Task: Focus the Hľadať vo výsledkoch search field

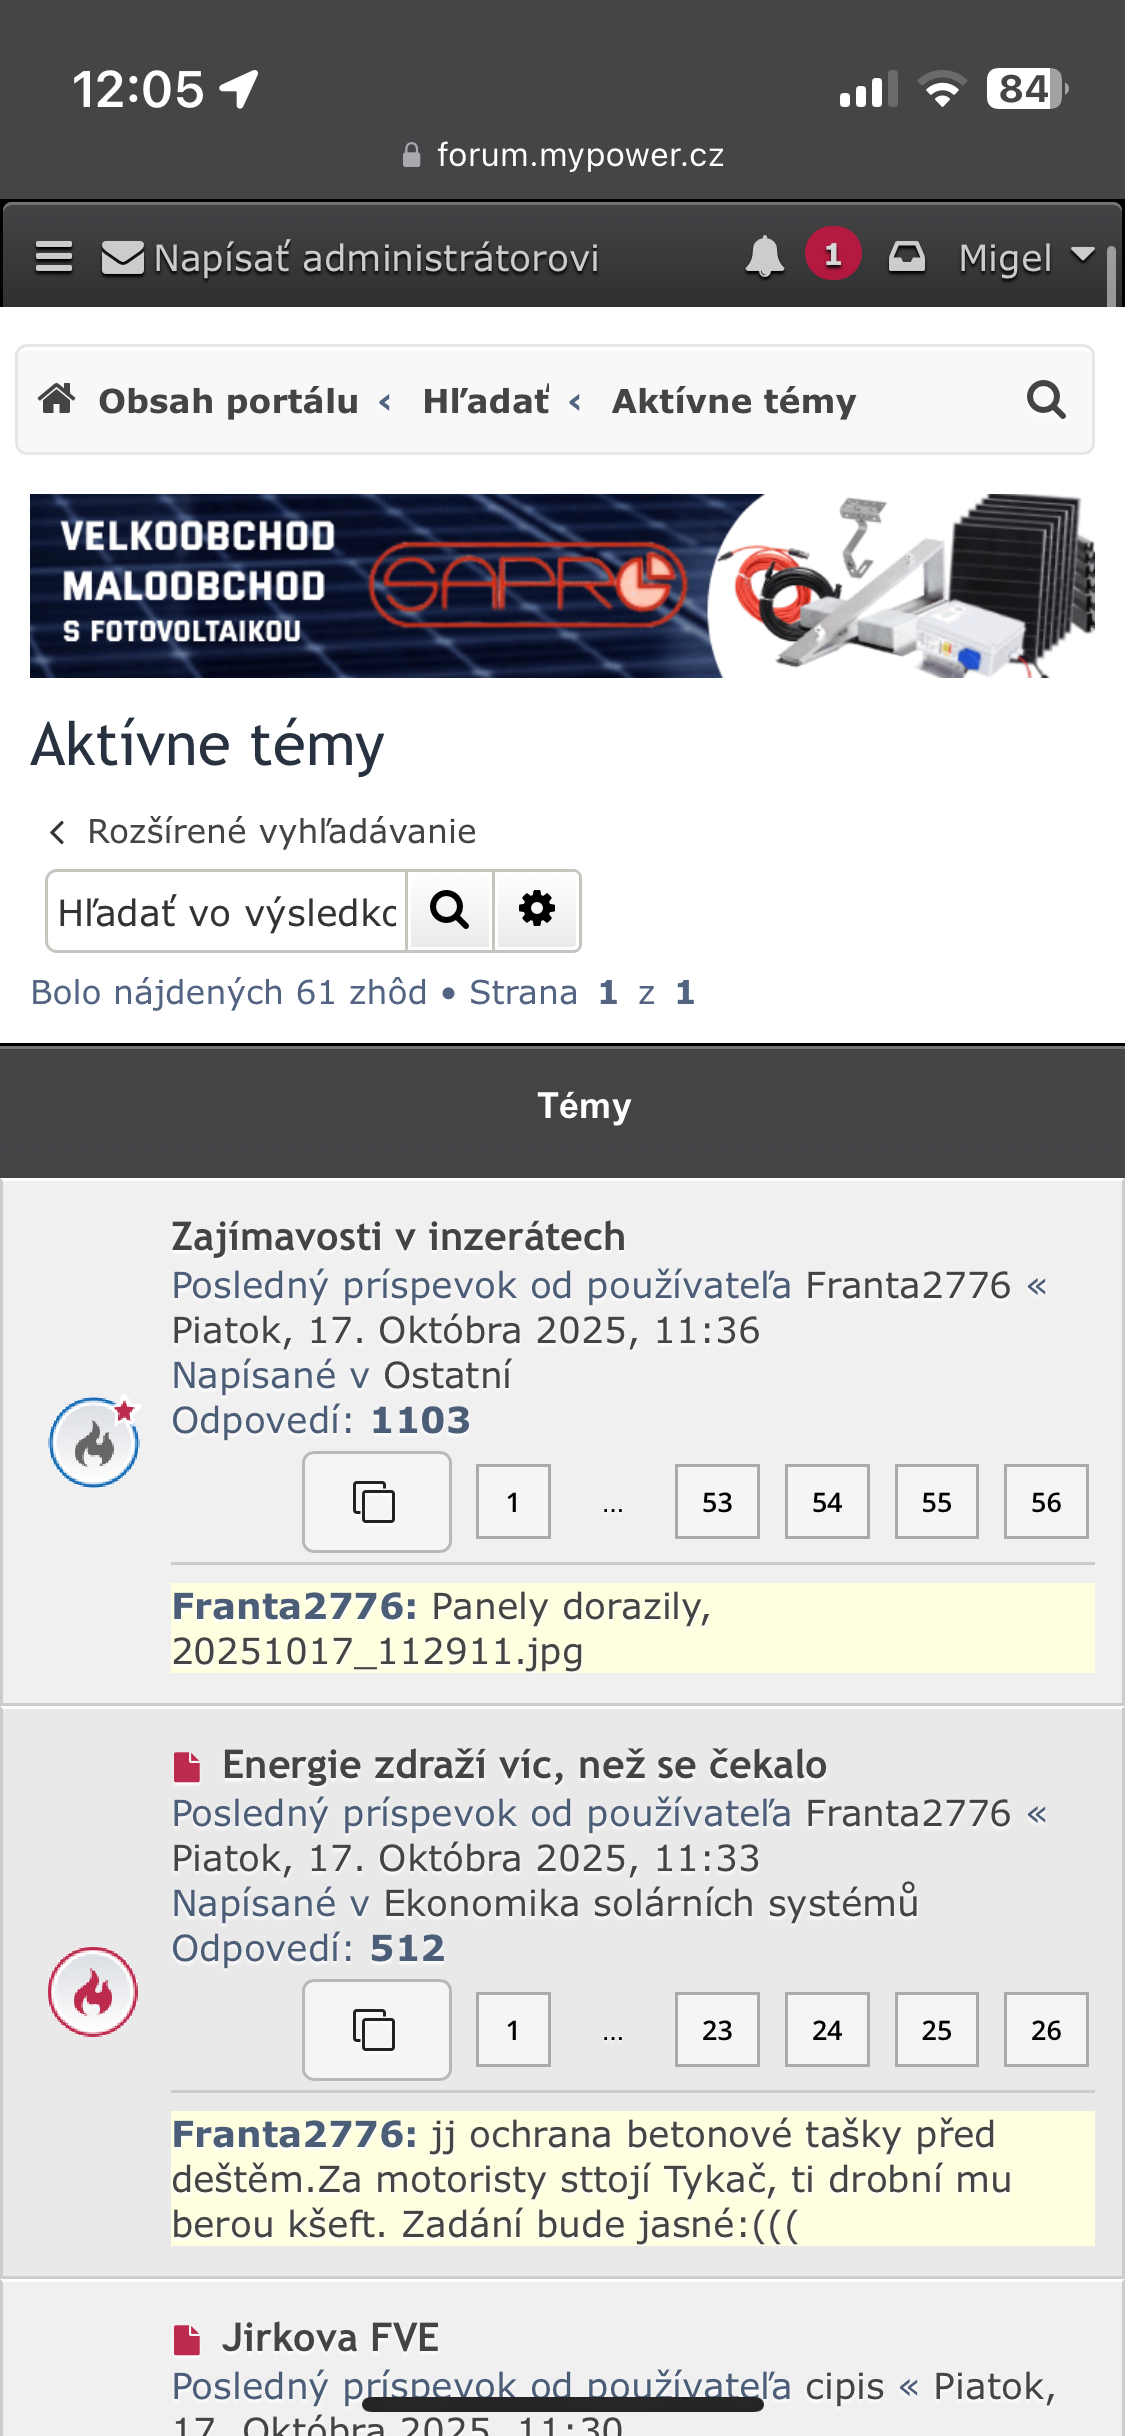Action: [x=228, y=912]
